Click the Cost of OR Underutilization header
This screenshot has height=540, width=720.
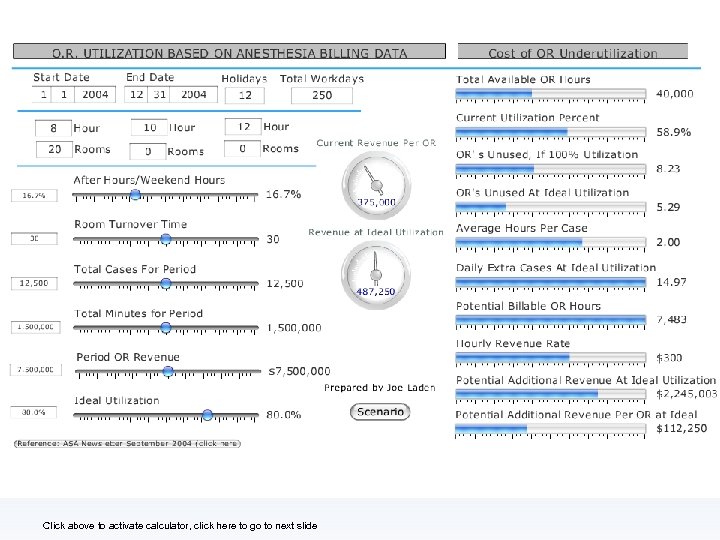(573, 51)
